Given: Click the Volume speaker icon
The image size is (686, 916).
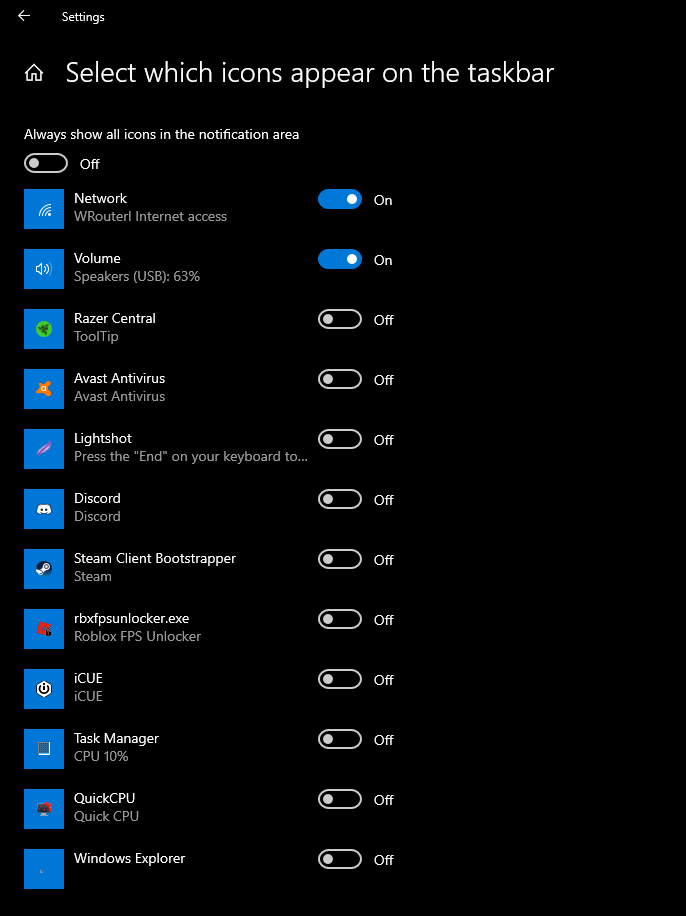Looking at the screenshot, I should point(44,269).
